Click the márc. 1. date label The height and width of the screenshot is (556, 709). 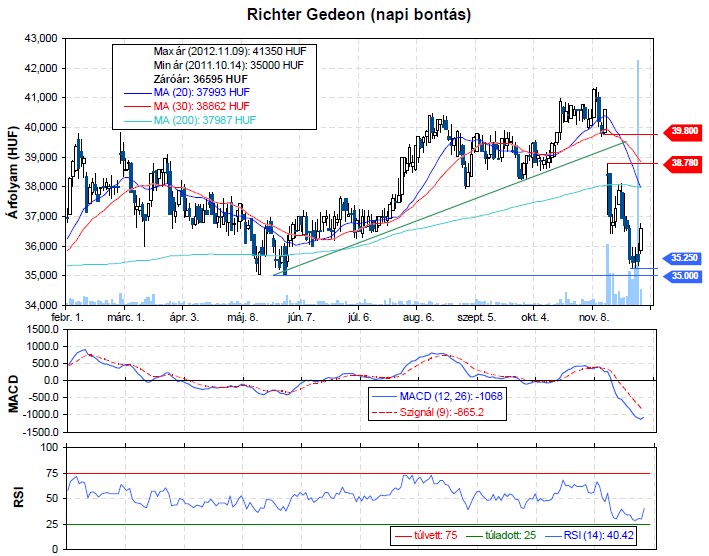[x=126, y=317]
